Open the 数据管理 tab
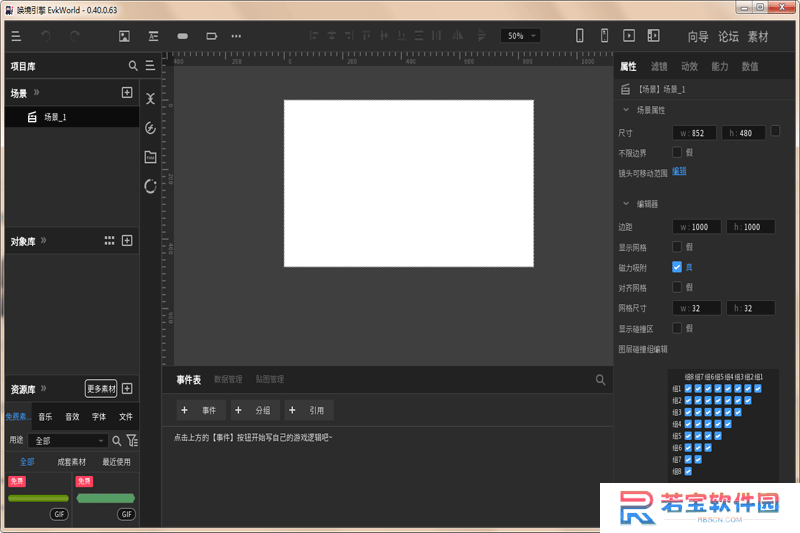This screenshot has width=800, height=533. tap(228, 379)
